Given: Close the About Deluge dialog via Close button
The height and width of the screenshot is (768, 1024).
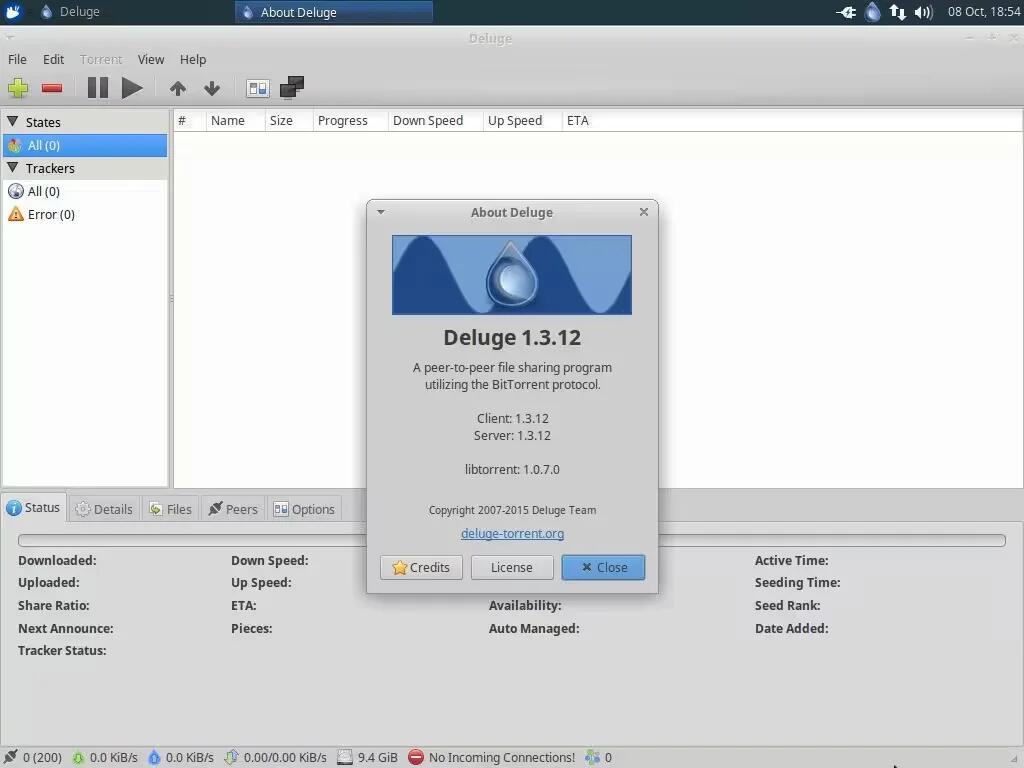Looking at the screenshot, I should coord(603,568).
